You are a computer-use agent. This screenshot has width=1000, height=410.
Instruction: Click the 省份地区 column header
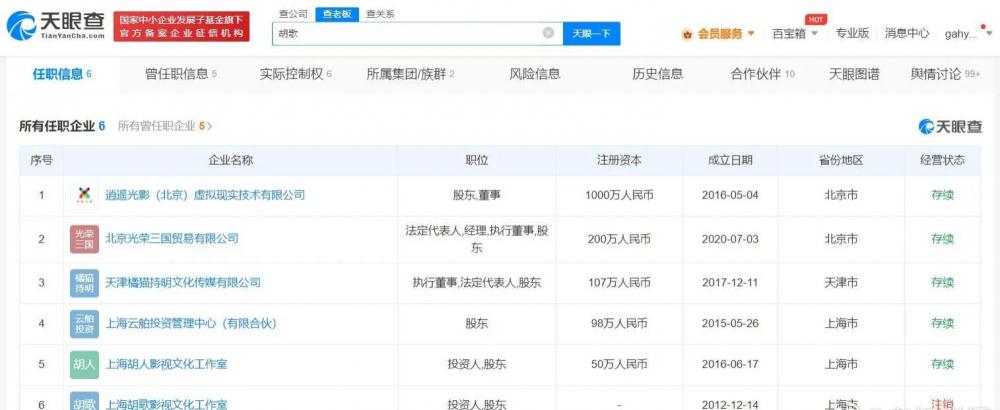841,161
